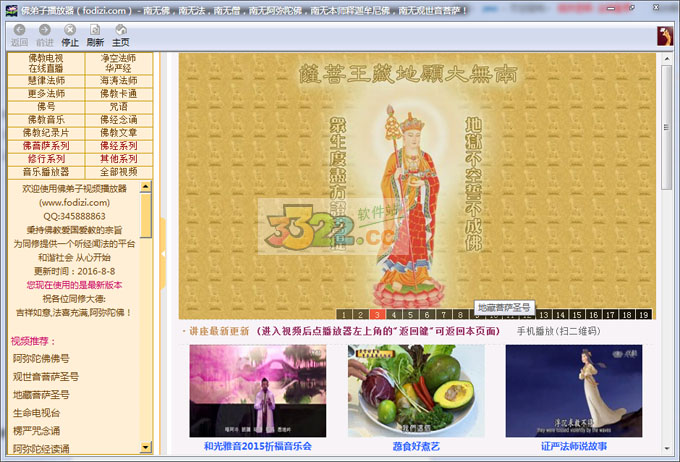
Task: Open the 蔬食好煮艺 video link
Action: (405, 446)
